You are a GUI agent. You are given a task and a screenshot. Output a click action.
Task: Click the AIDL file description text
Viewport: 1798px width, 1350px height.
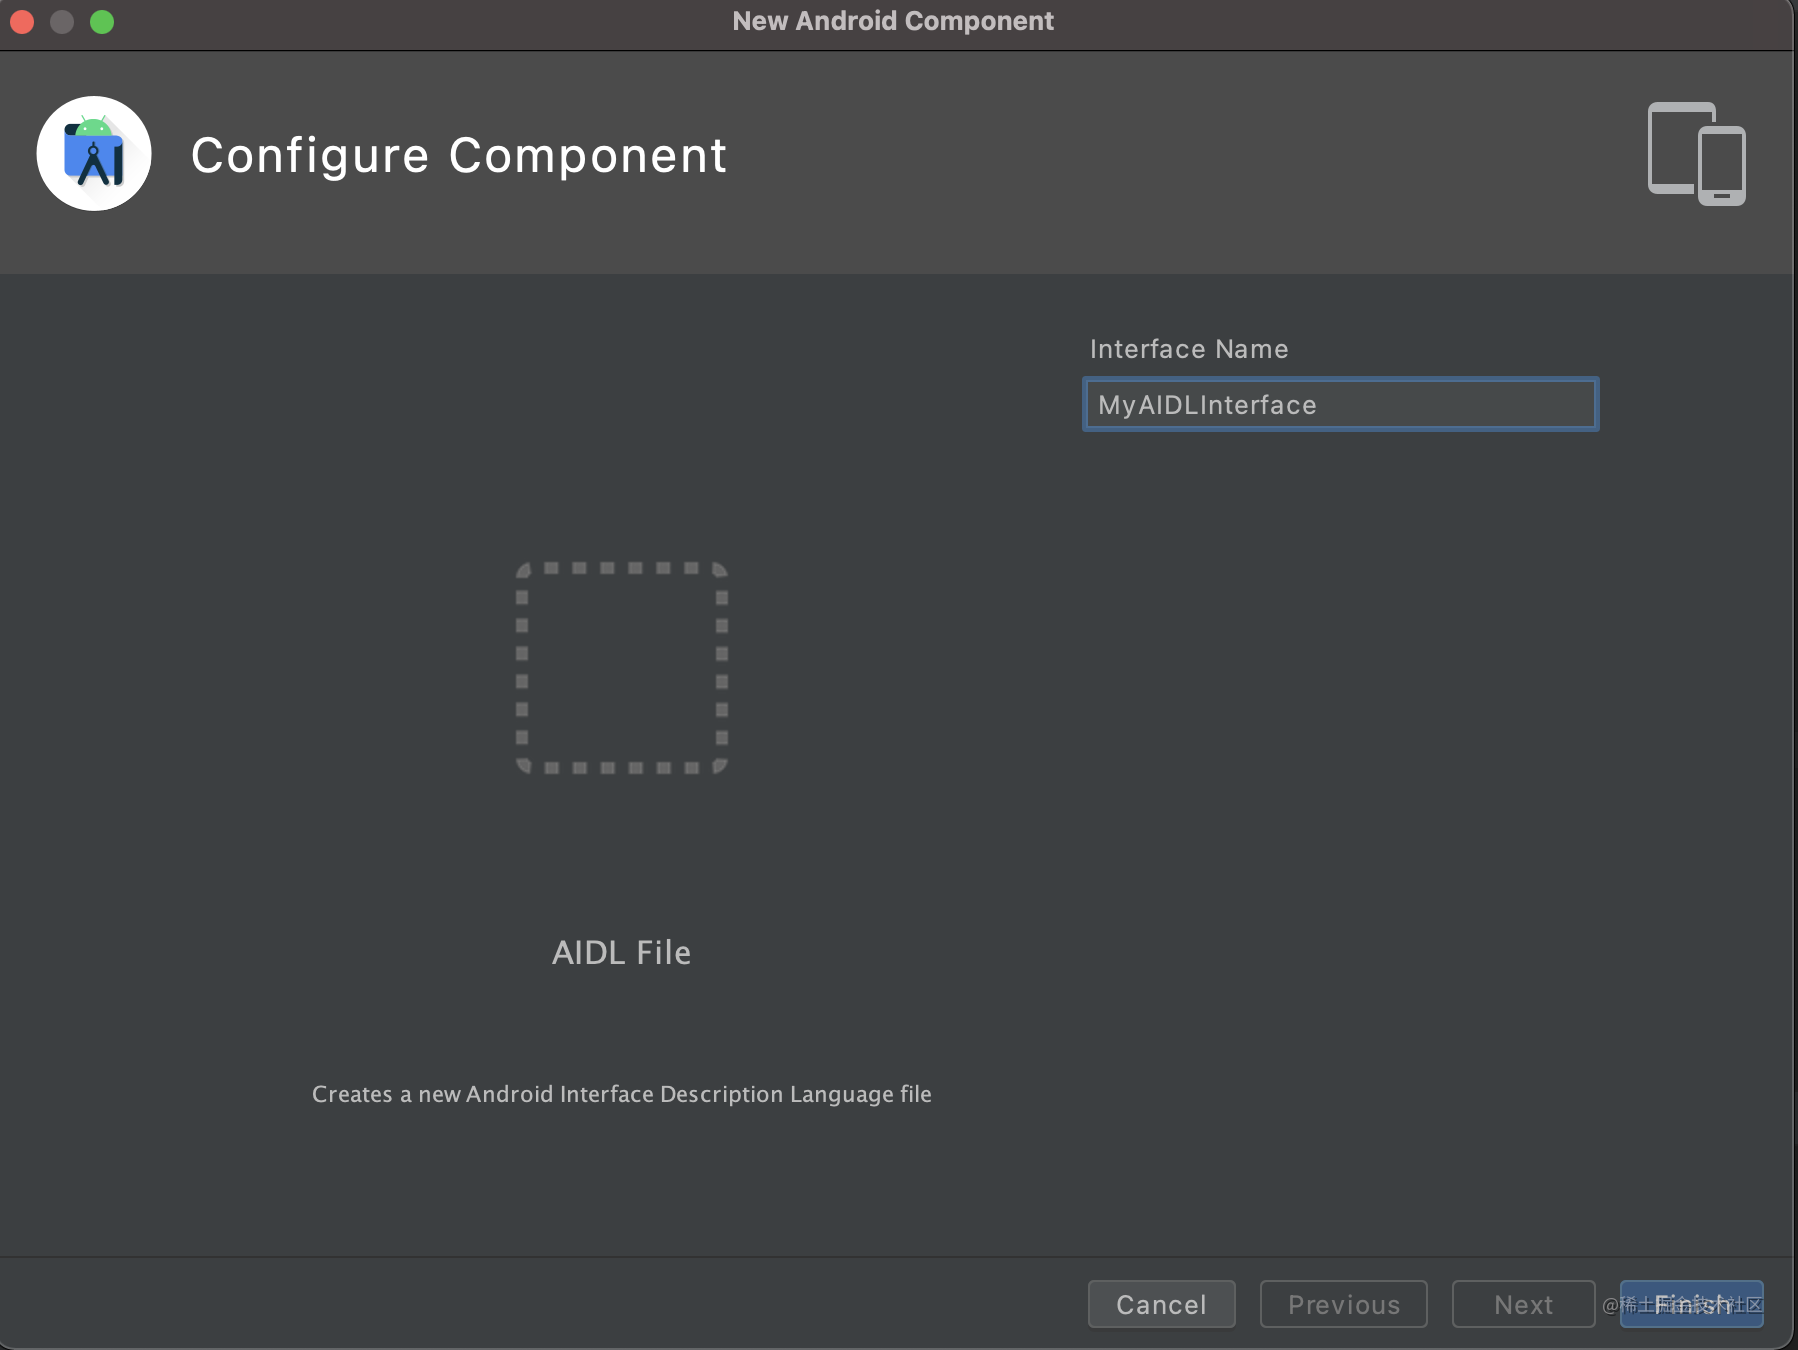[621, 1094]
